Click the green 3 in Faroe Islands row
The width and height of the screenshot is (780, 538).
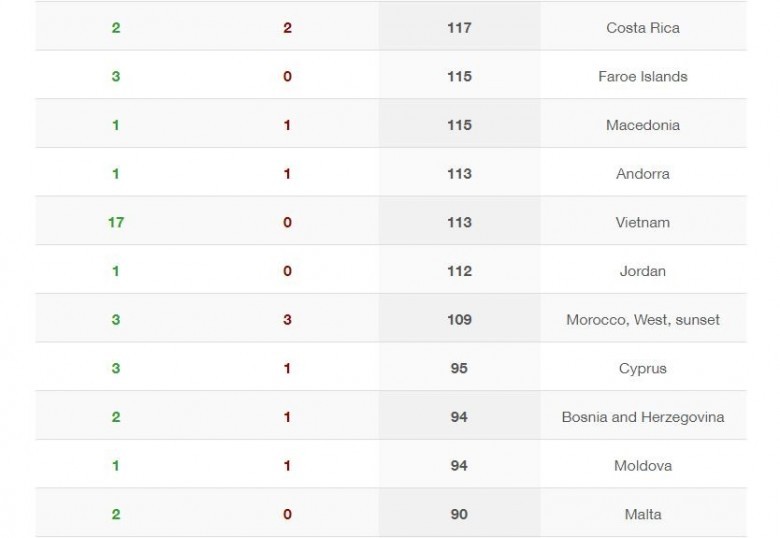point(116,77)
